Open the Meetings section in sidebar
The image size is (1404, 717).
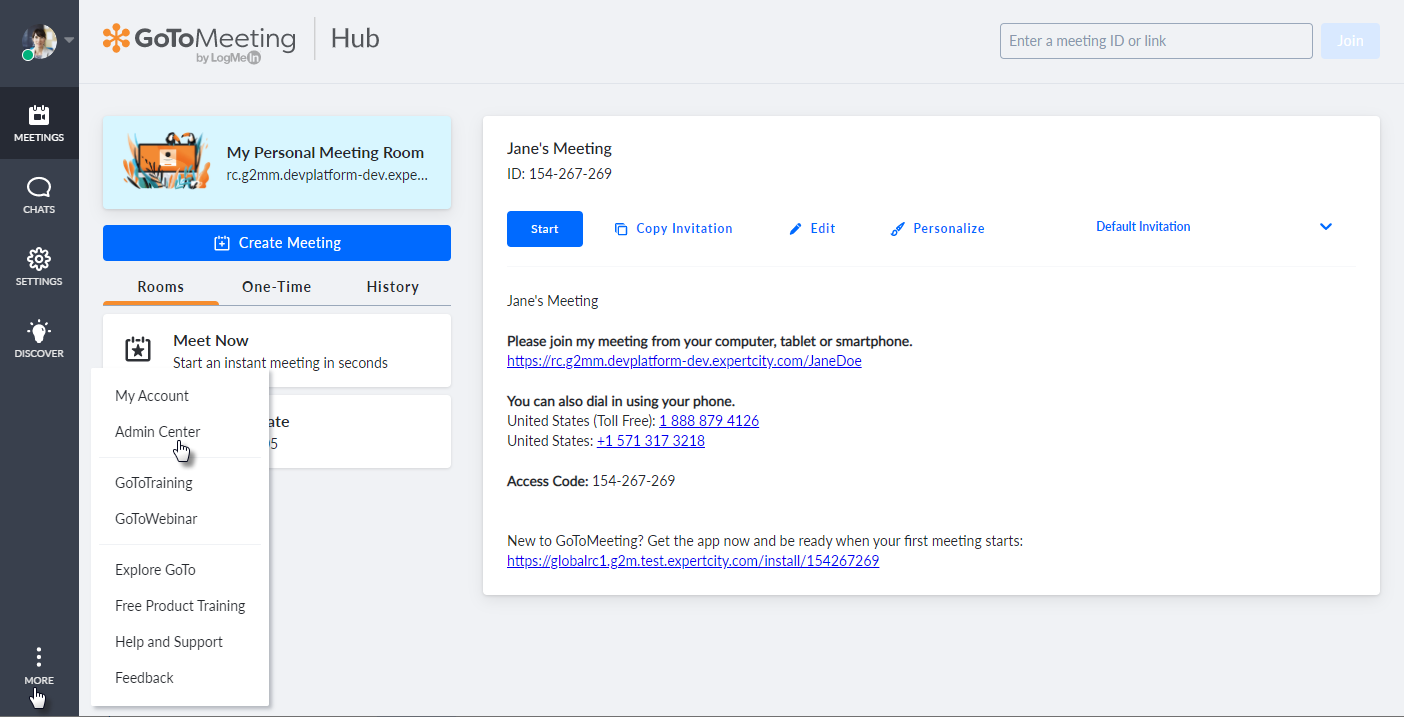(39, 123)
